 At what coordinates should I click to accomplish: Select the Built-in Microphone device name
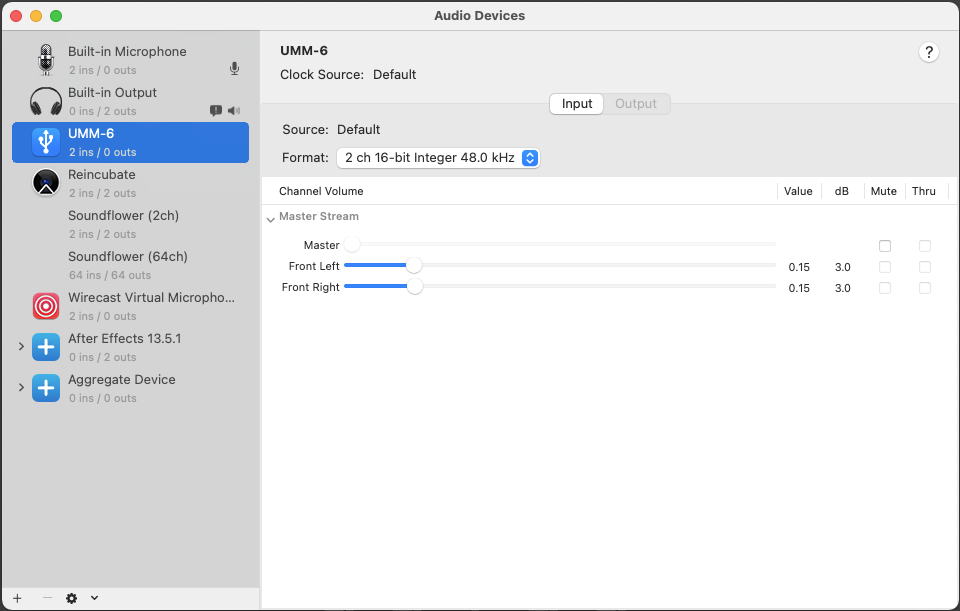point(127,51)
